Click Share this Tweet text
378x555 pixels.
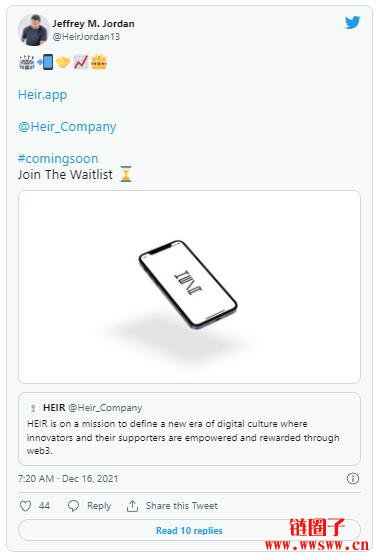[182, 506]
